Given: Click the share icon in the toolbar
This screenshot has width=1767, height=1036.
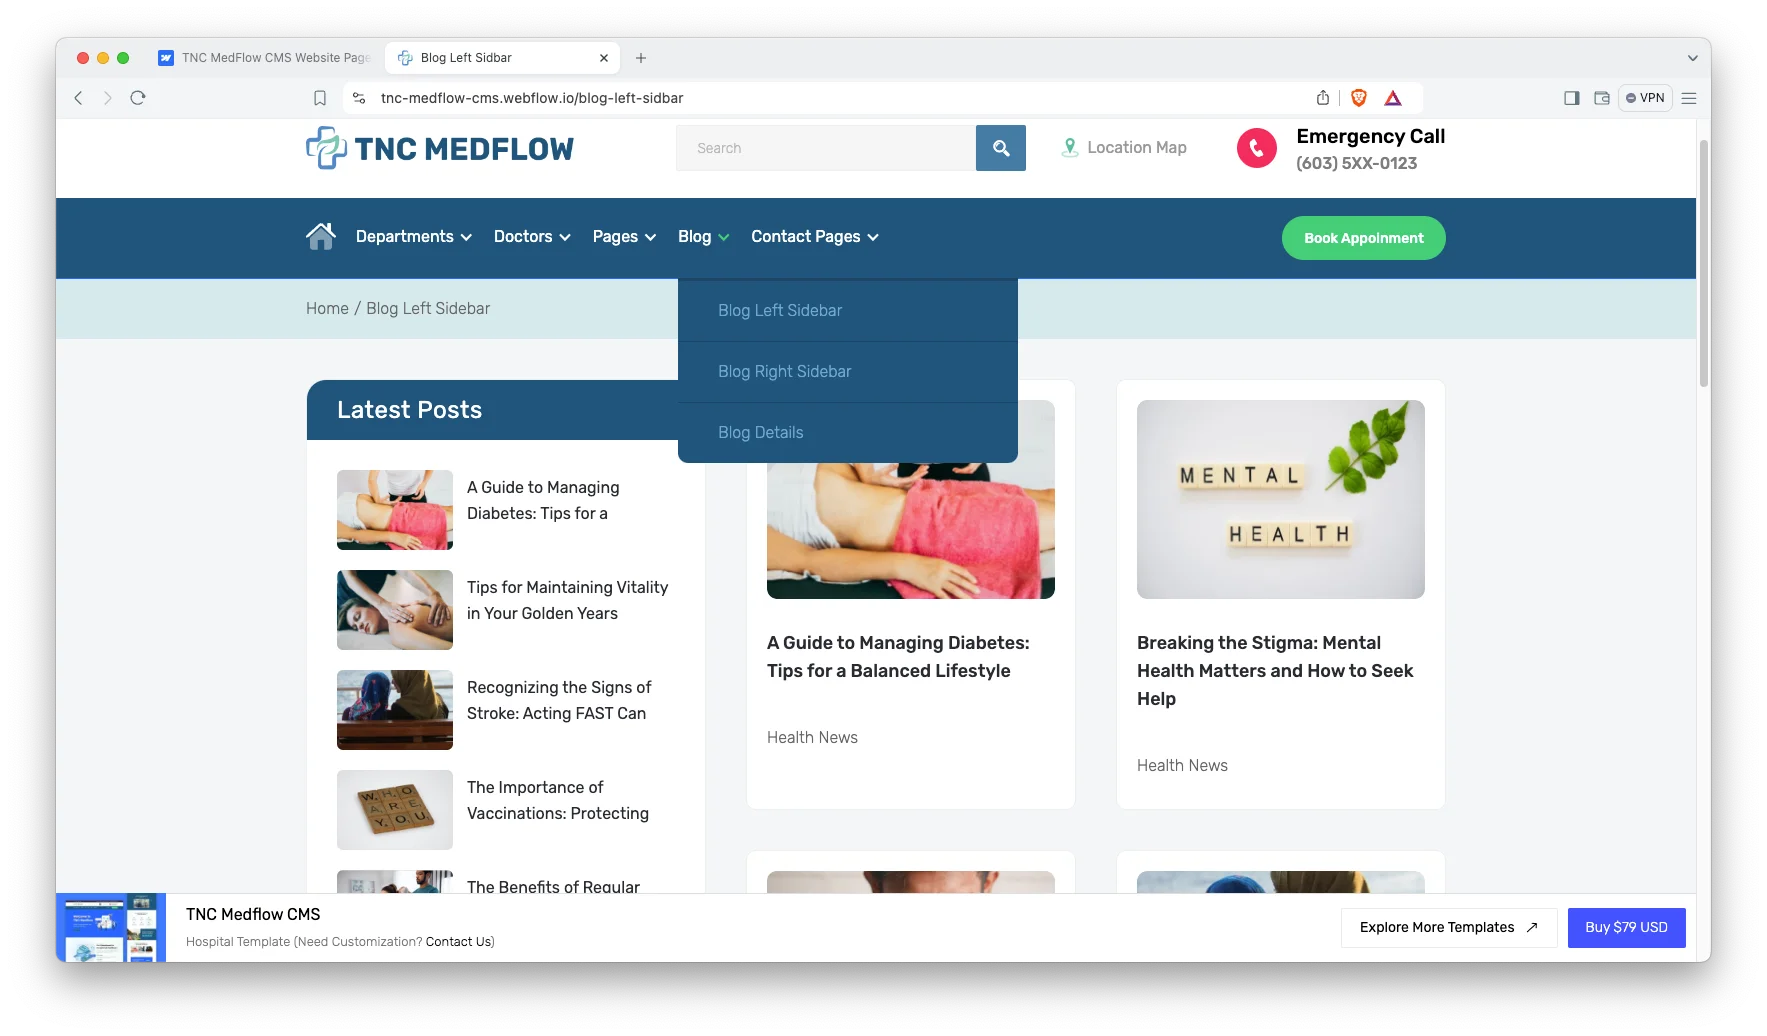Looking at the screenshot, I should [1322, 97].
